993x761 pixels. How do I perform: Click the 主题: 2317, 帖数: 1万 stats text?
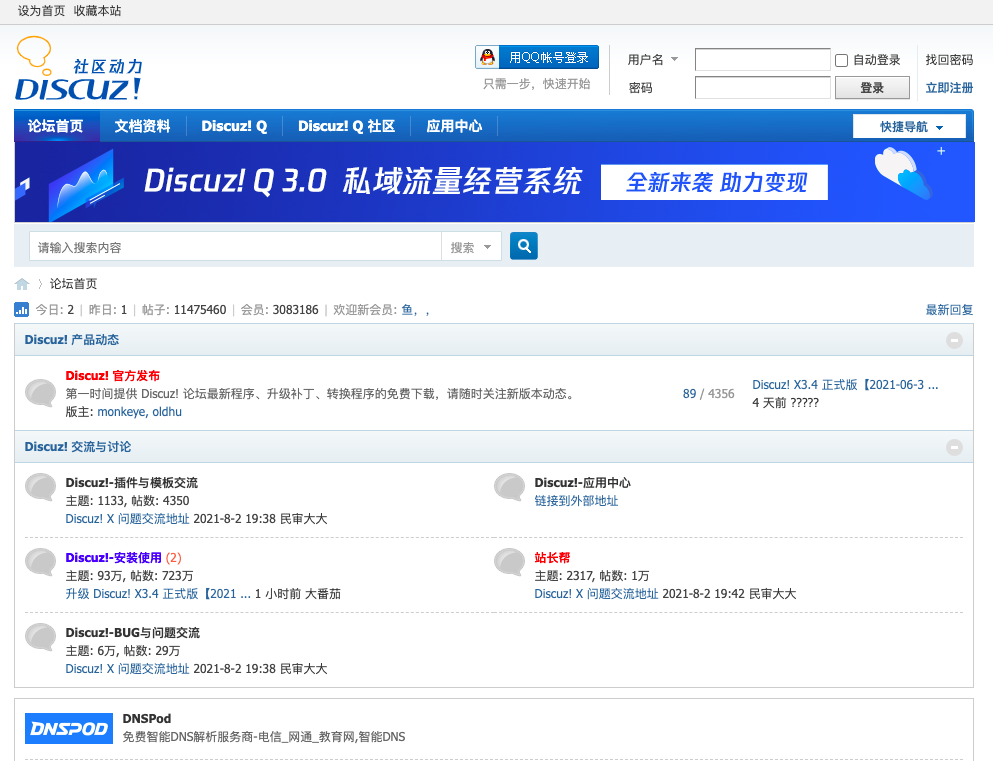(x=591, y=575)
